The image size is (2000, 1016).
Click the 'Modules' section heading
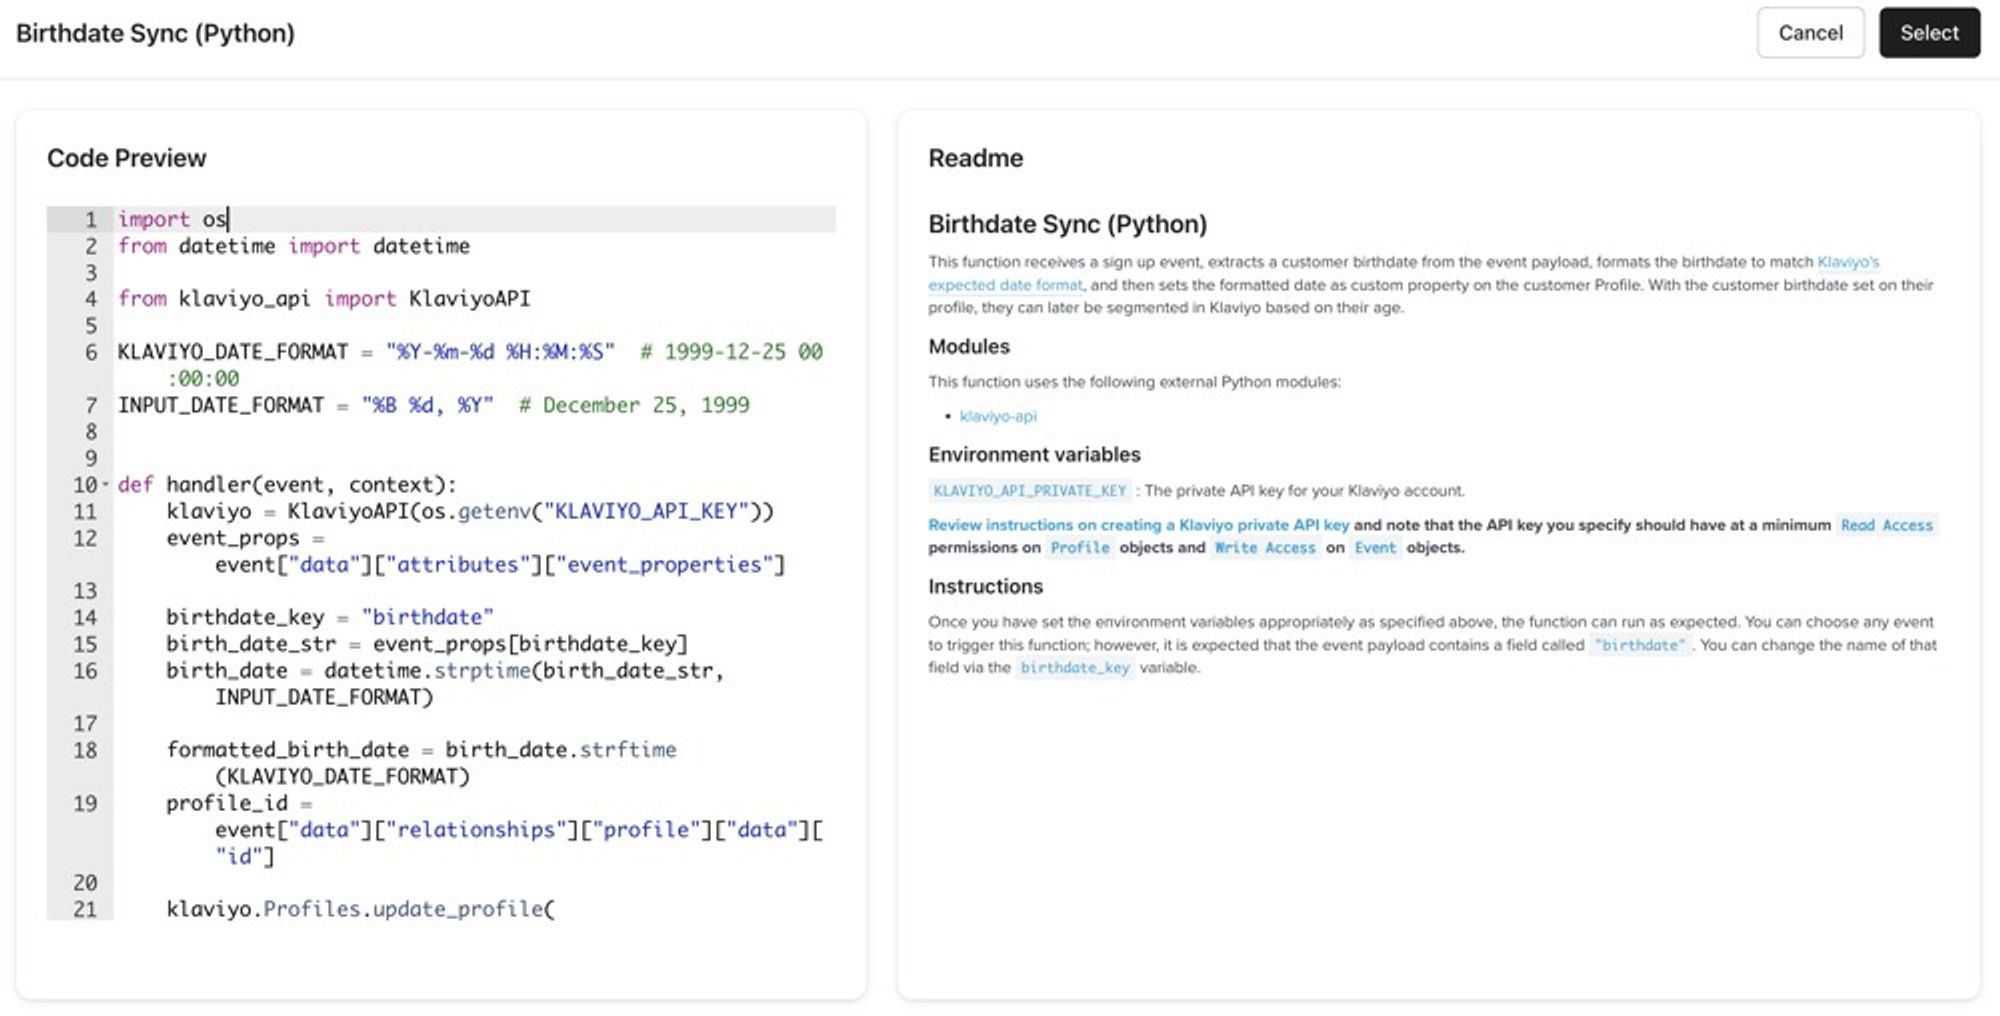(969, 347)
